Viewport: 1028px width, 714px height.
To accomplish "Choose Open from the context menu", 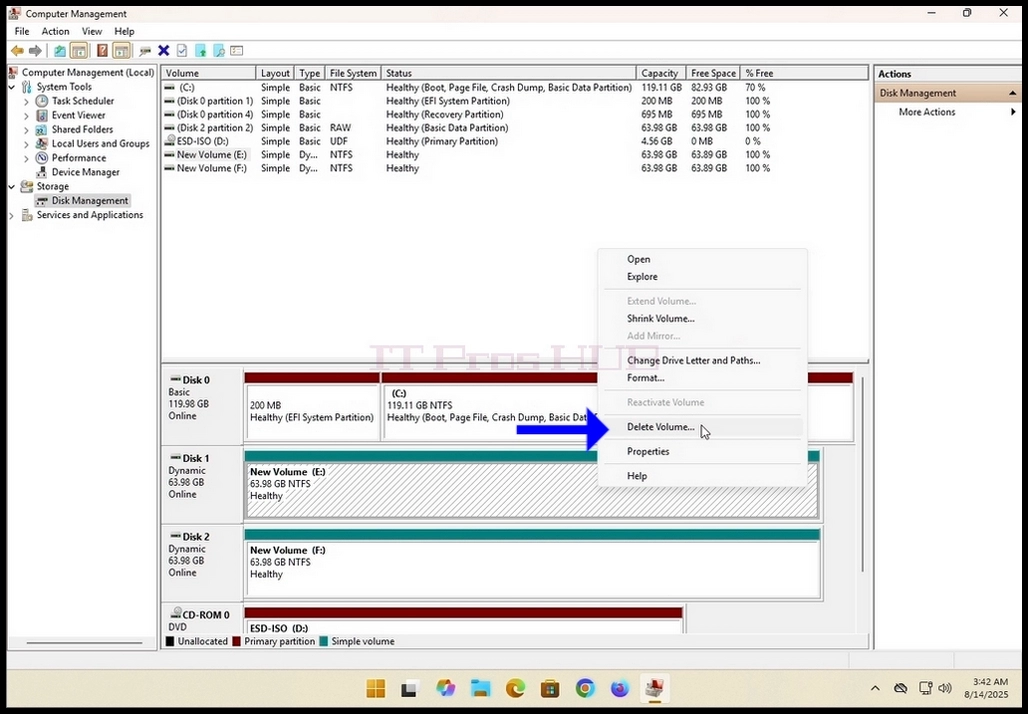I will 702,260.
